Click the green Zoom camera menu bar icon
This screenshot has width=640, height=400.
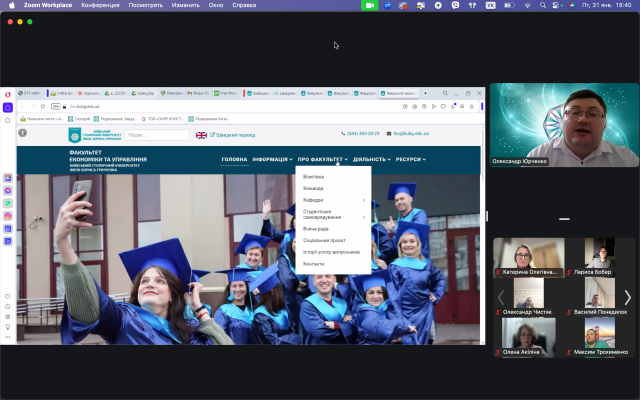(x=370, y=5)
